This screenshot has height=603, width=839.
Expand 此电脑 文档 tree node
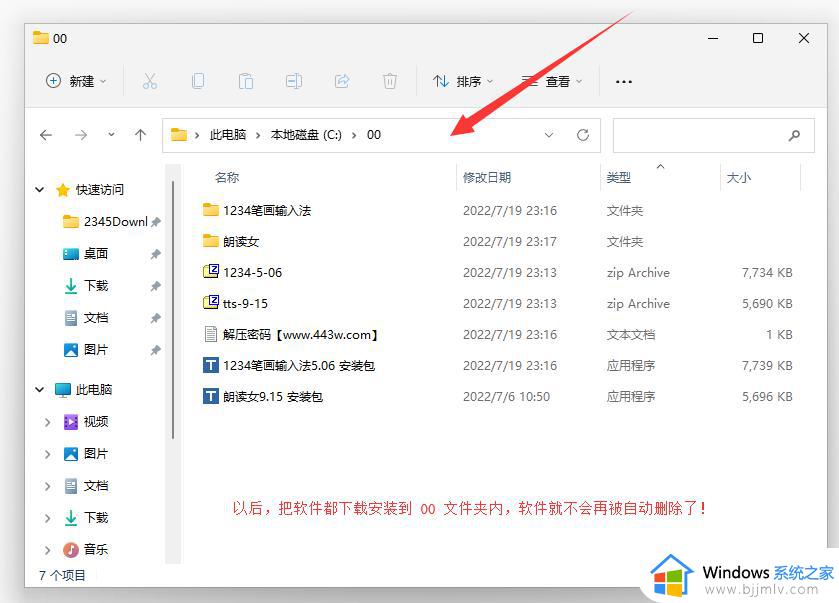click(48, 486)
